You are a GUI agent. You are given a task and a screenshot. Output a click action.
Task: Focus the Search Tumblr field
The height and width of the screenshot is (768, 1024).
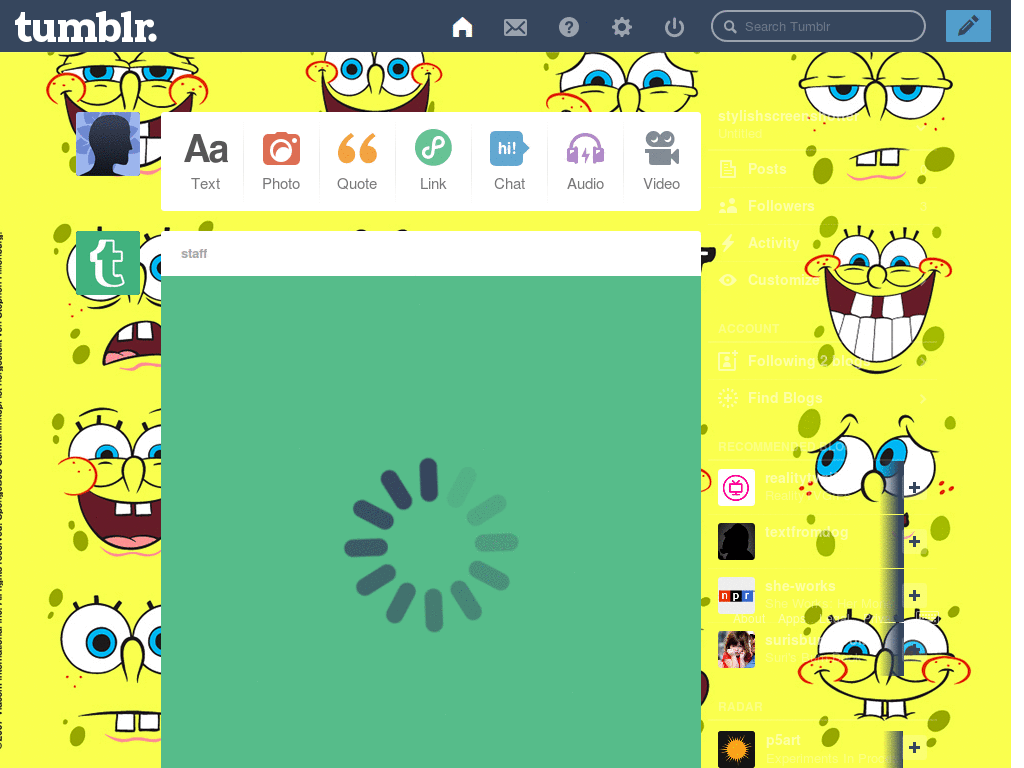coord(818,26)
